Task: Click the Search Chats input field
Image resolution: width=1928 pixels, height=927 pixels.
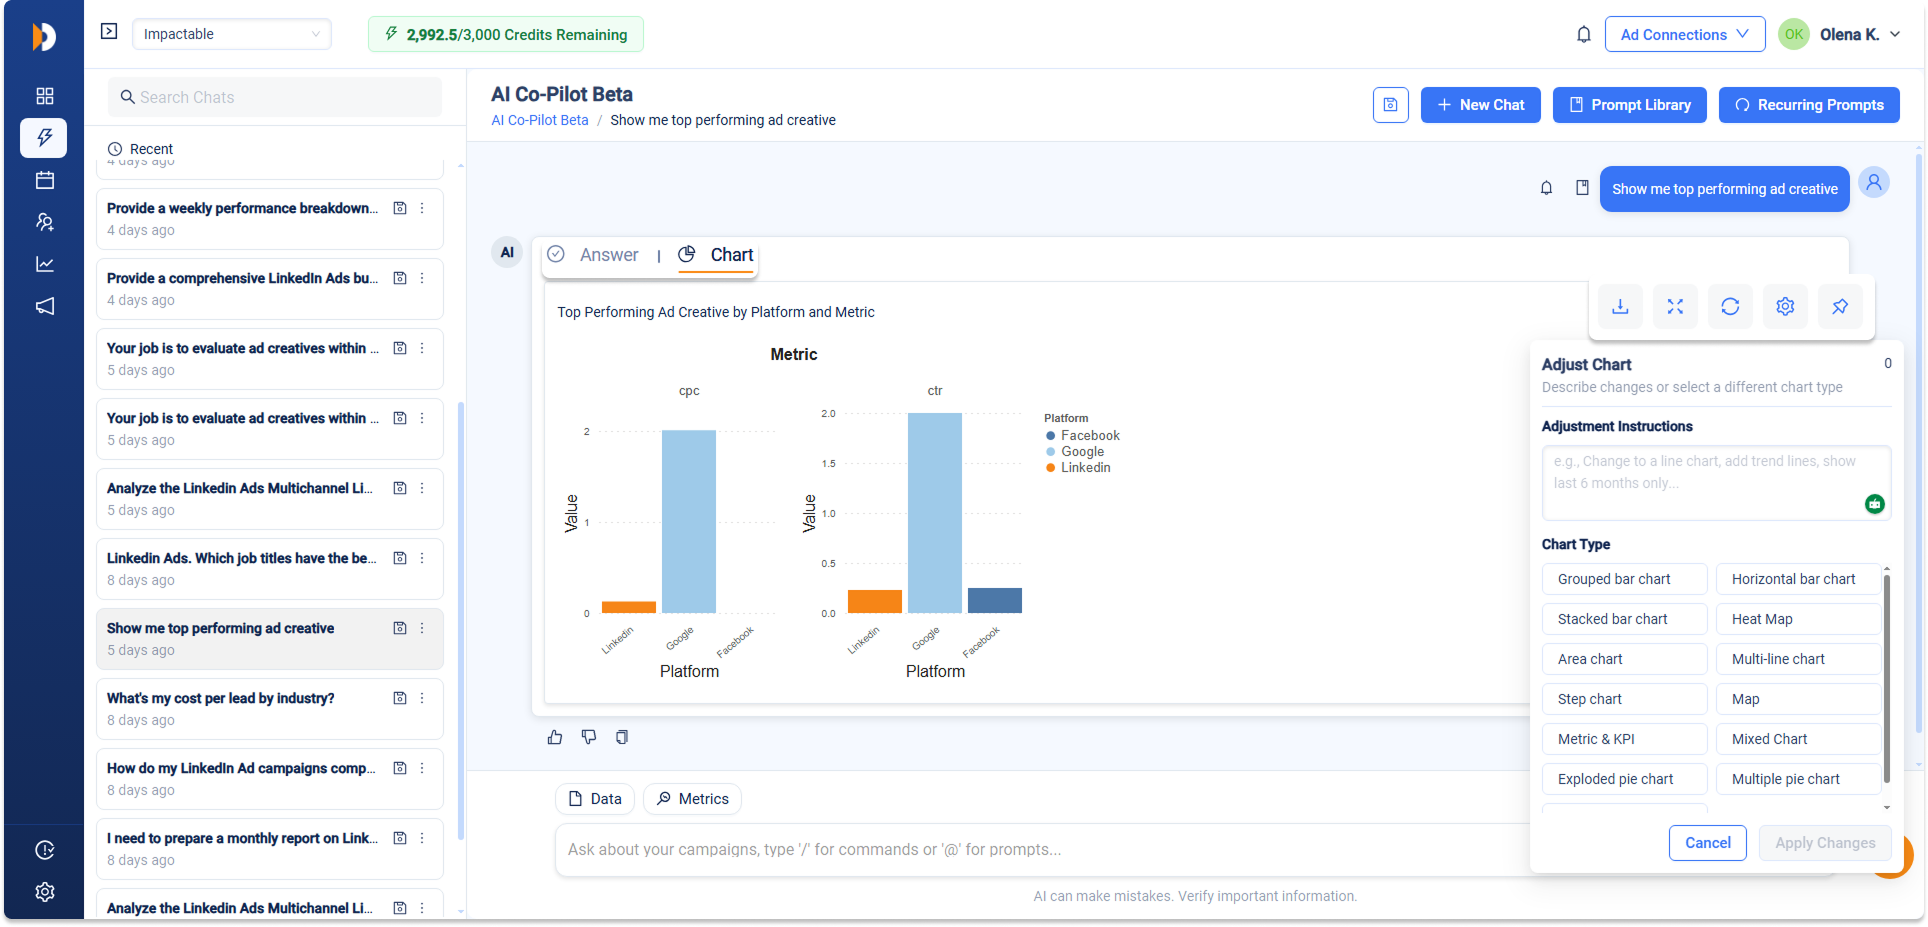Action: click(275, 97)
